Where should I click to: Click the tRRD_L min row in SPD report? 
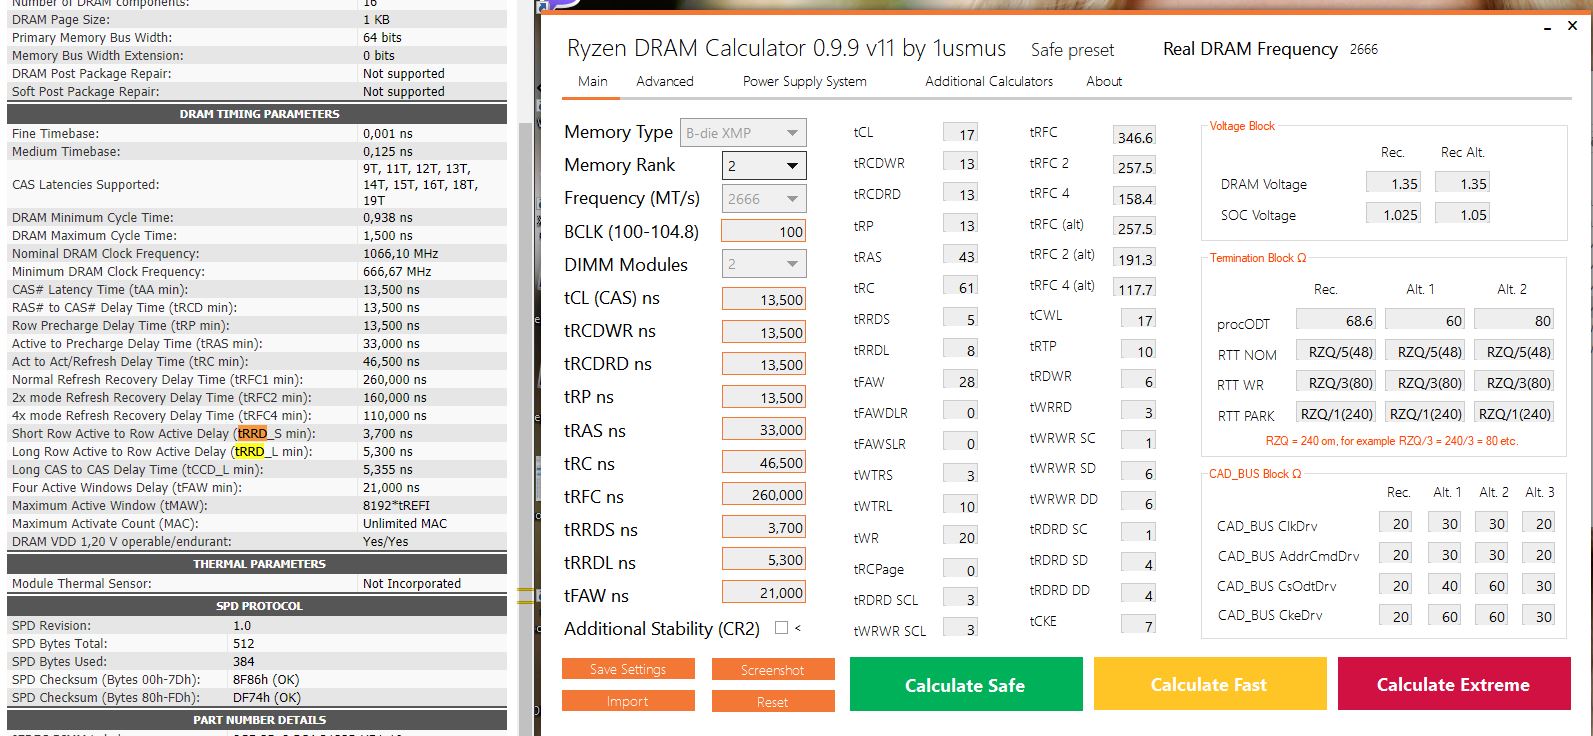[257, 451]
